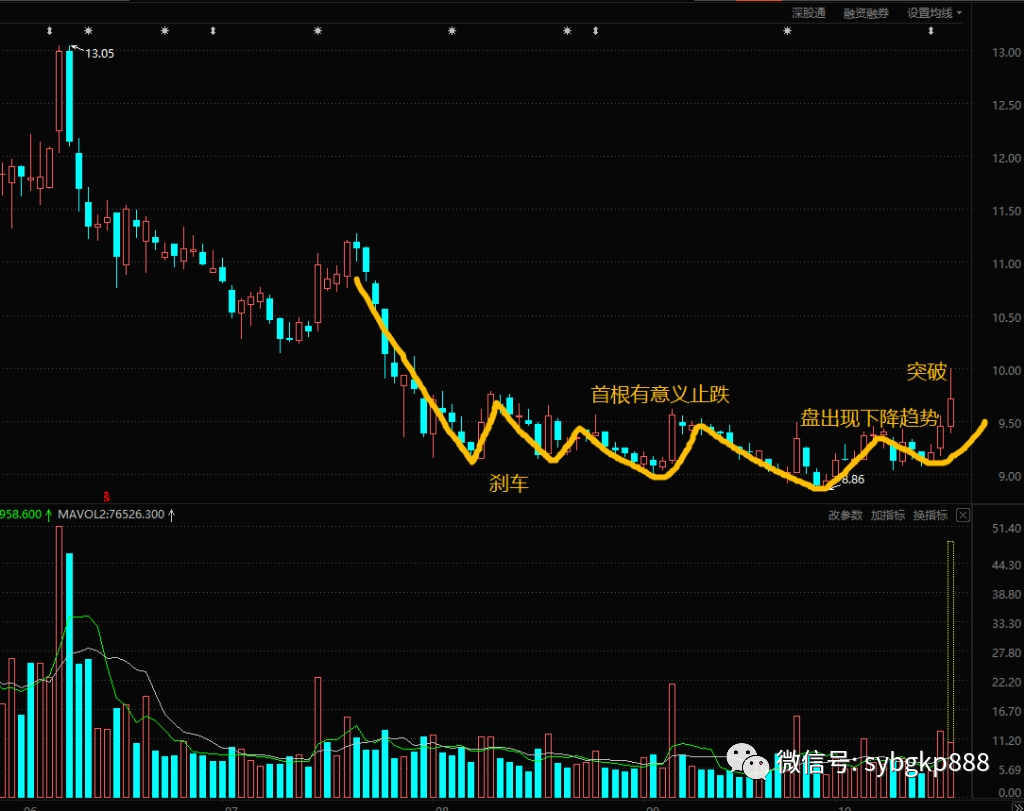1024x811 pixels.
Task: Click 换指标 to switch indicator
Action: click(x=930, y=515)
